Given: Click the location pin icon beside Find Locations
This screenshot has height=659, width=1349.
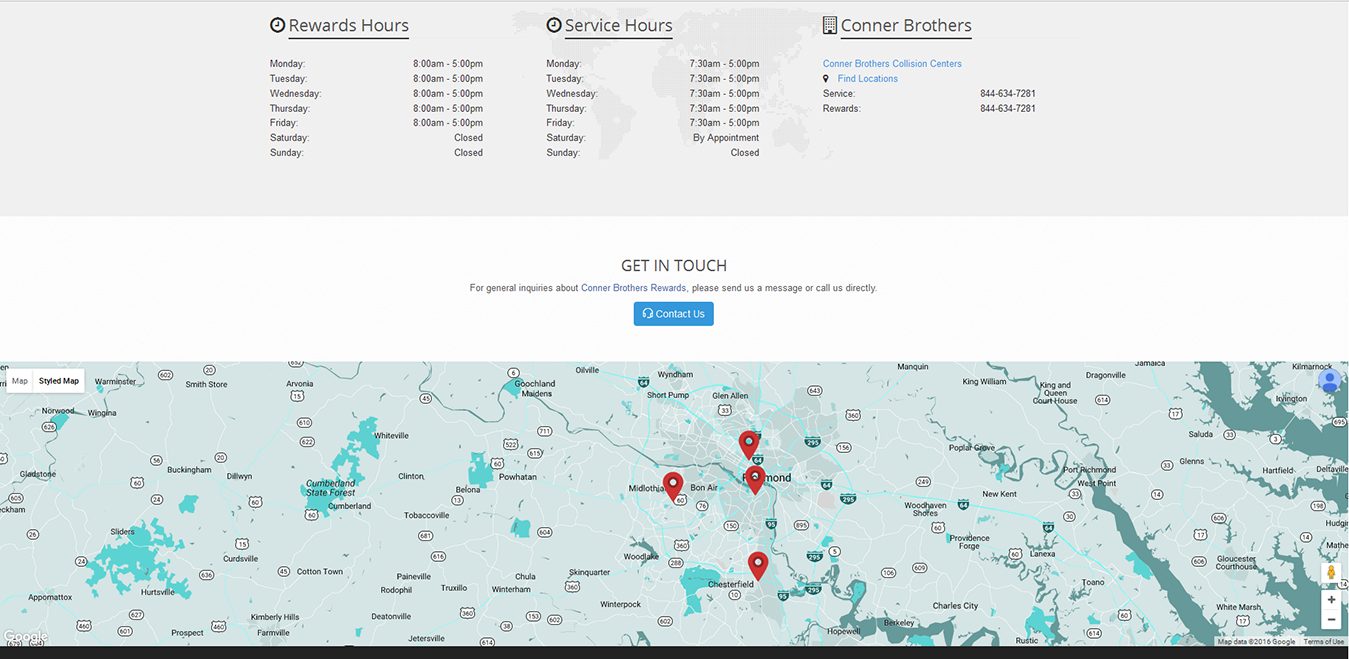Looking at the screenshot, I should (826, 78).
